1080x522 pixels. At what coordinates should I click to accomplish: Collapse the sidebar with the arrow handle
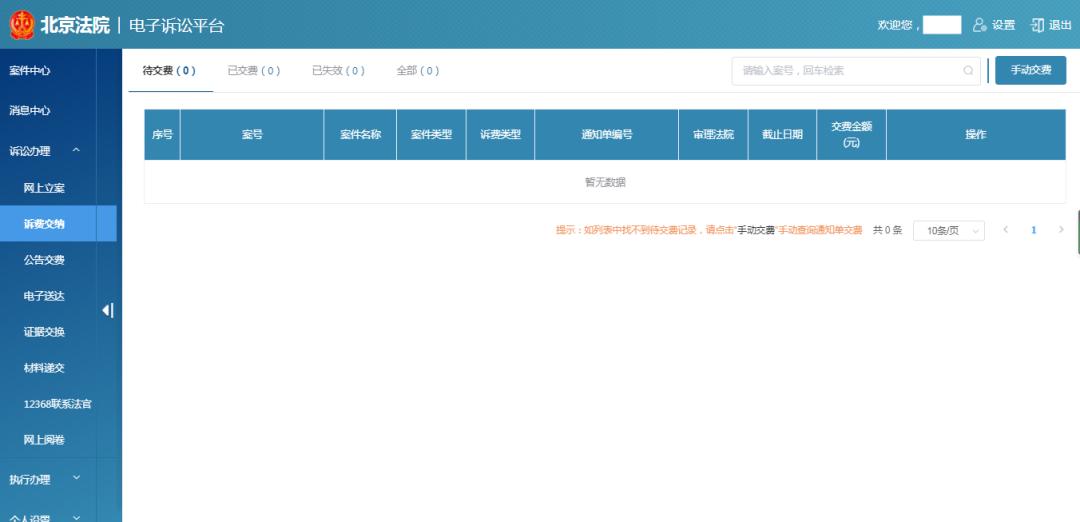pos(107,311)
